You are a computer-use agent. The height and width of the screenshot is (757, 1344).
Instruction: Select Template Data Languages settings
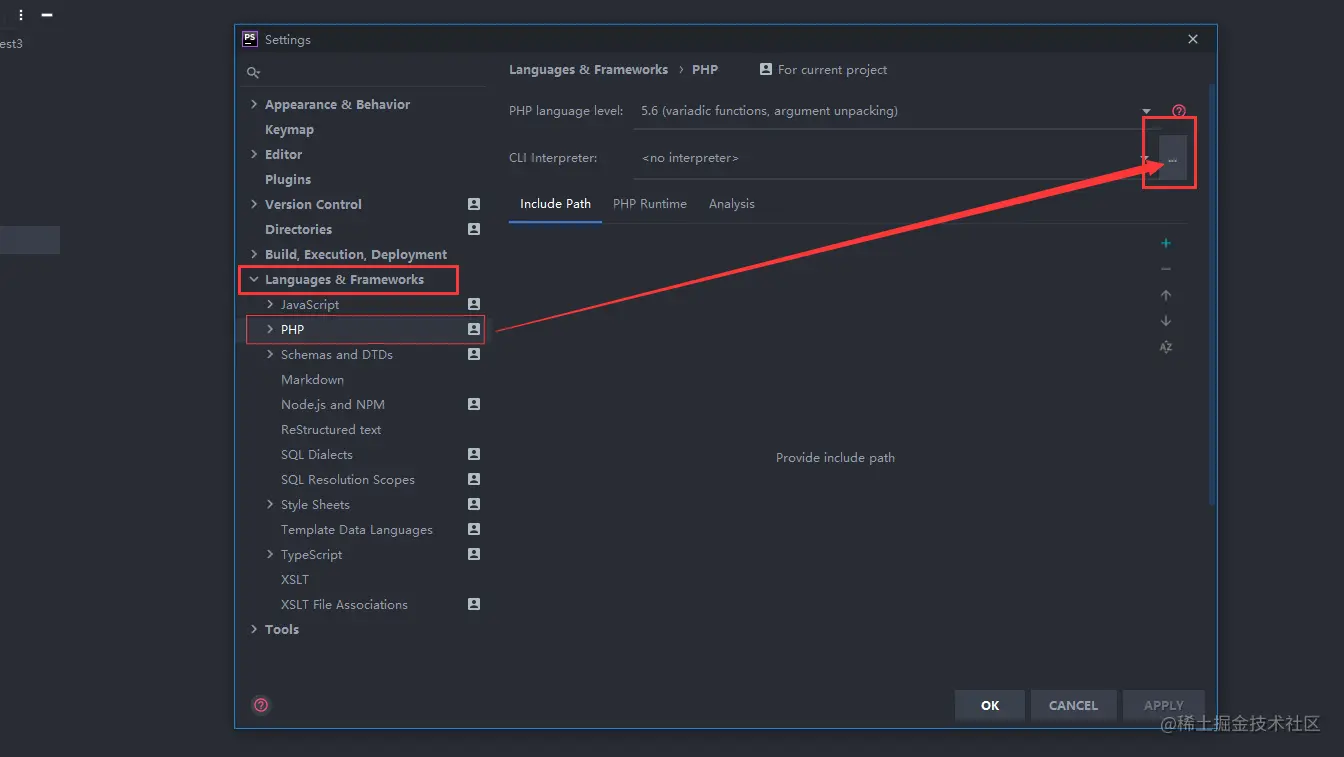(x=357, y=529)
